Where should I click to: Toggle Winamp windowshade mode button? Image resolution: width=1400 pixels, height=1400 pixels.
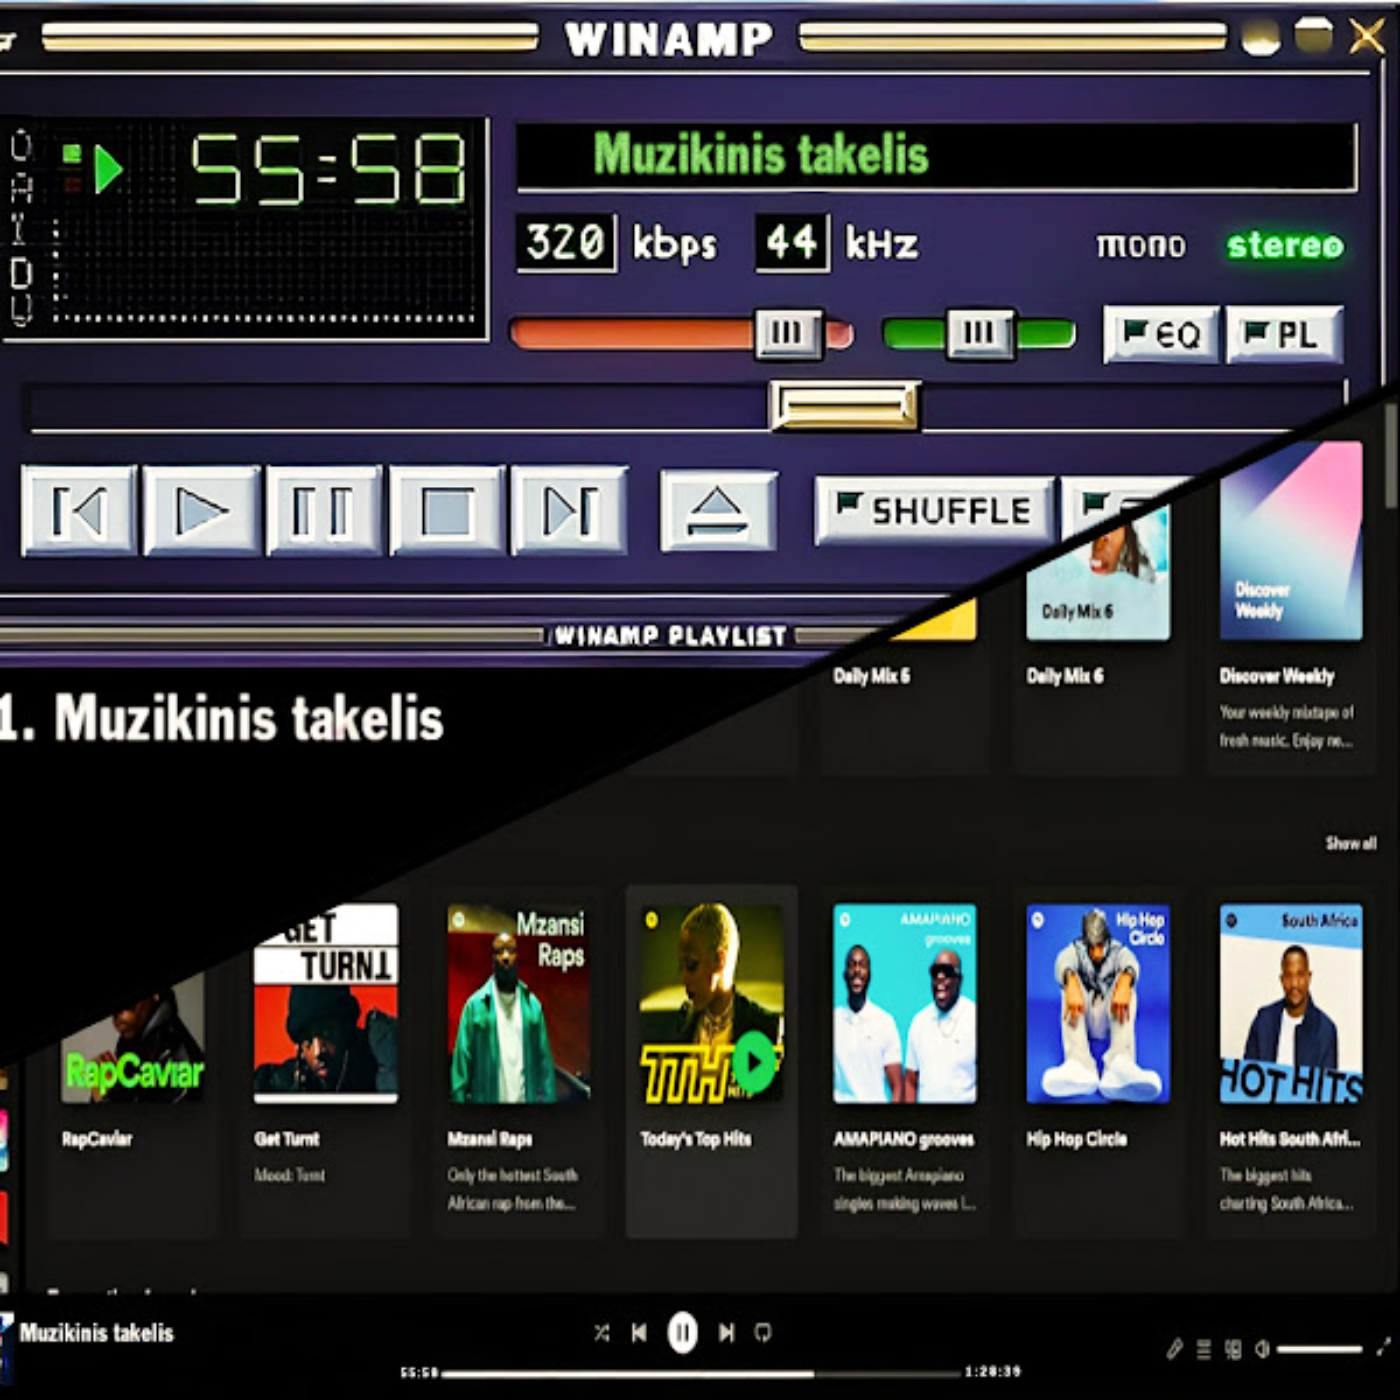(x=1313, y=37)
